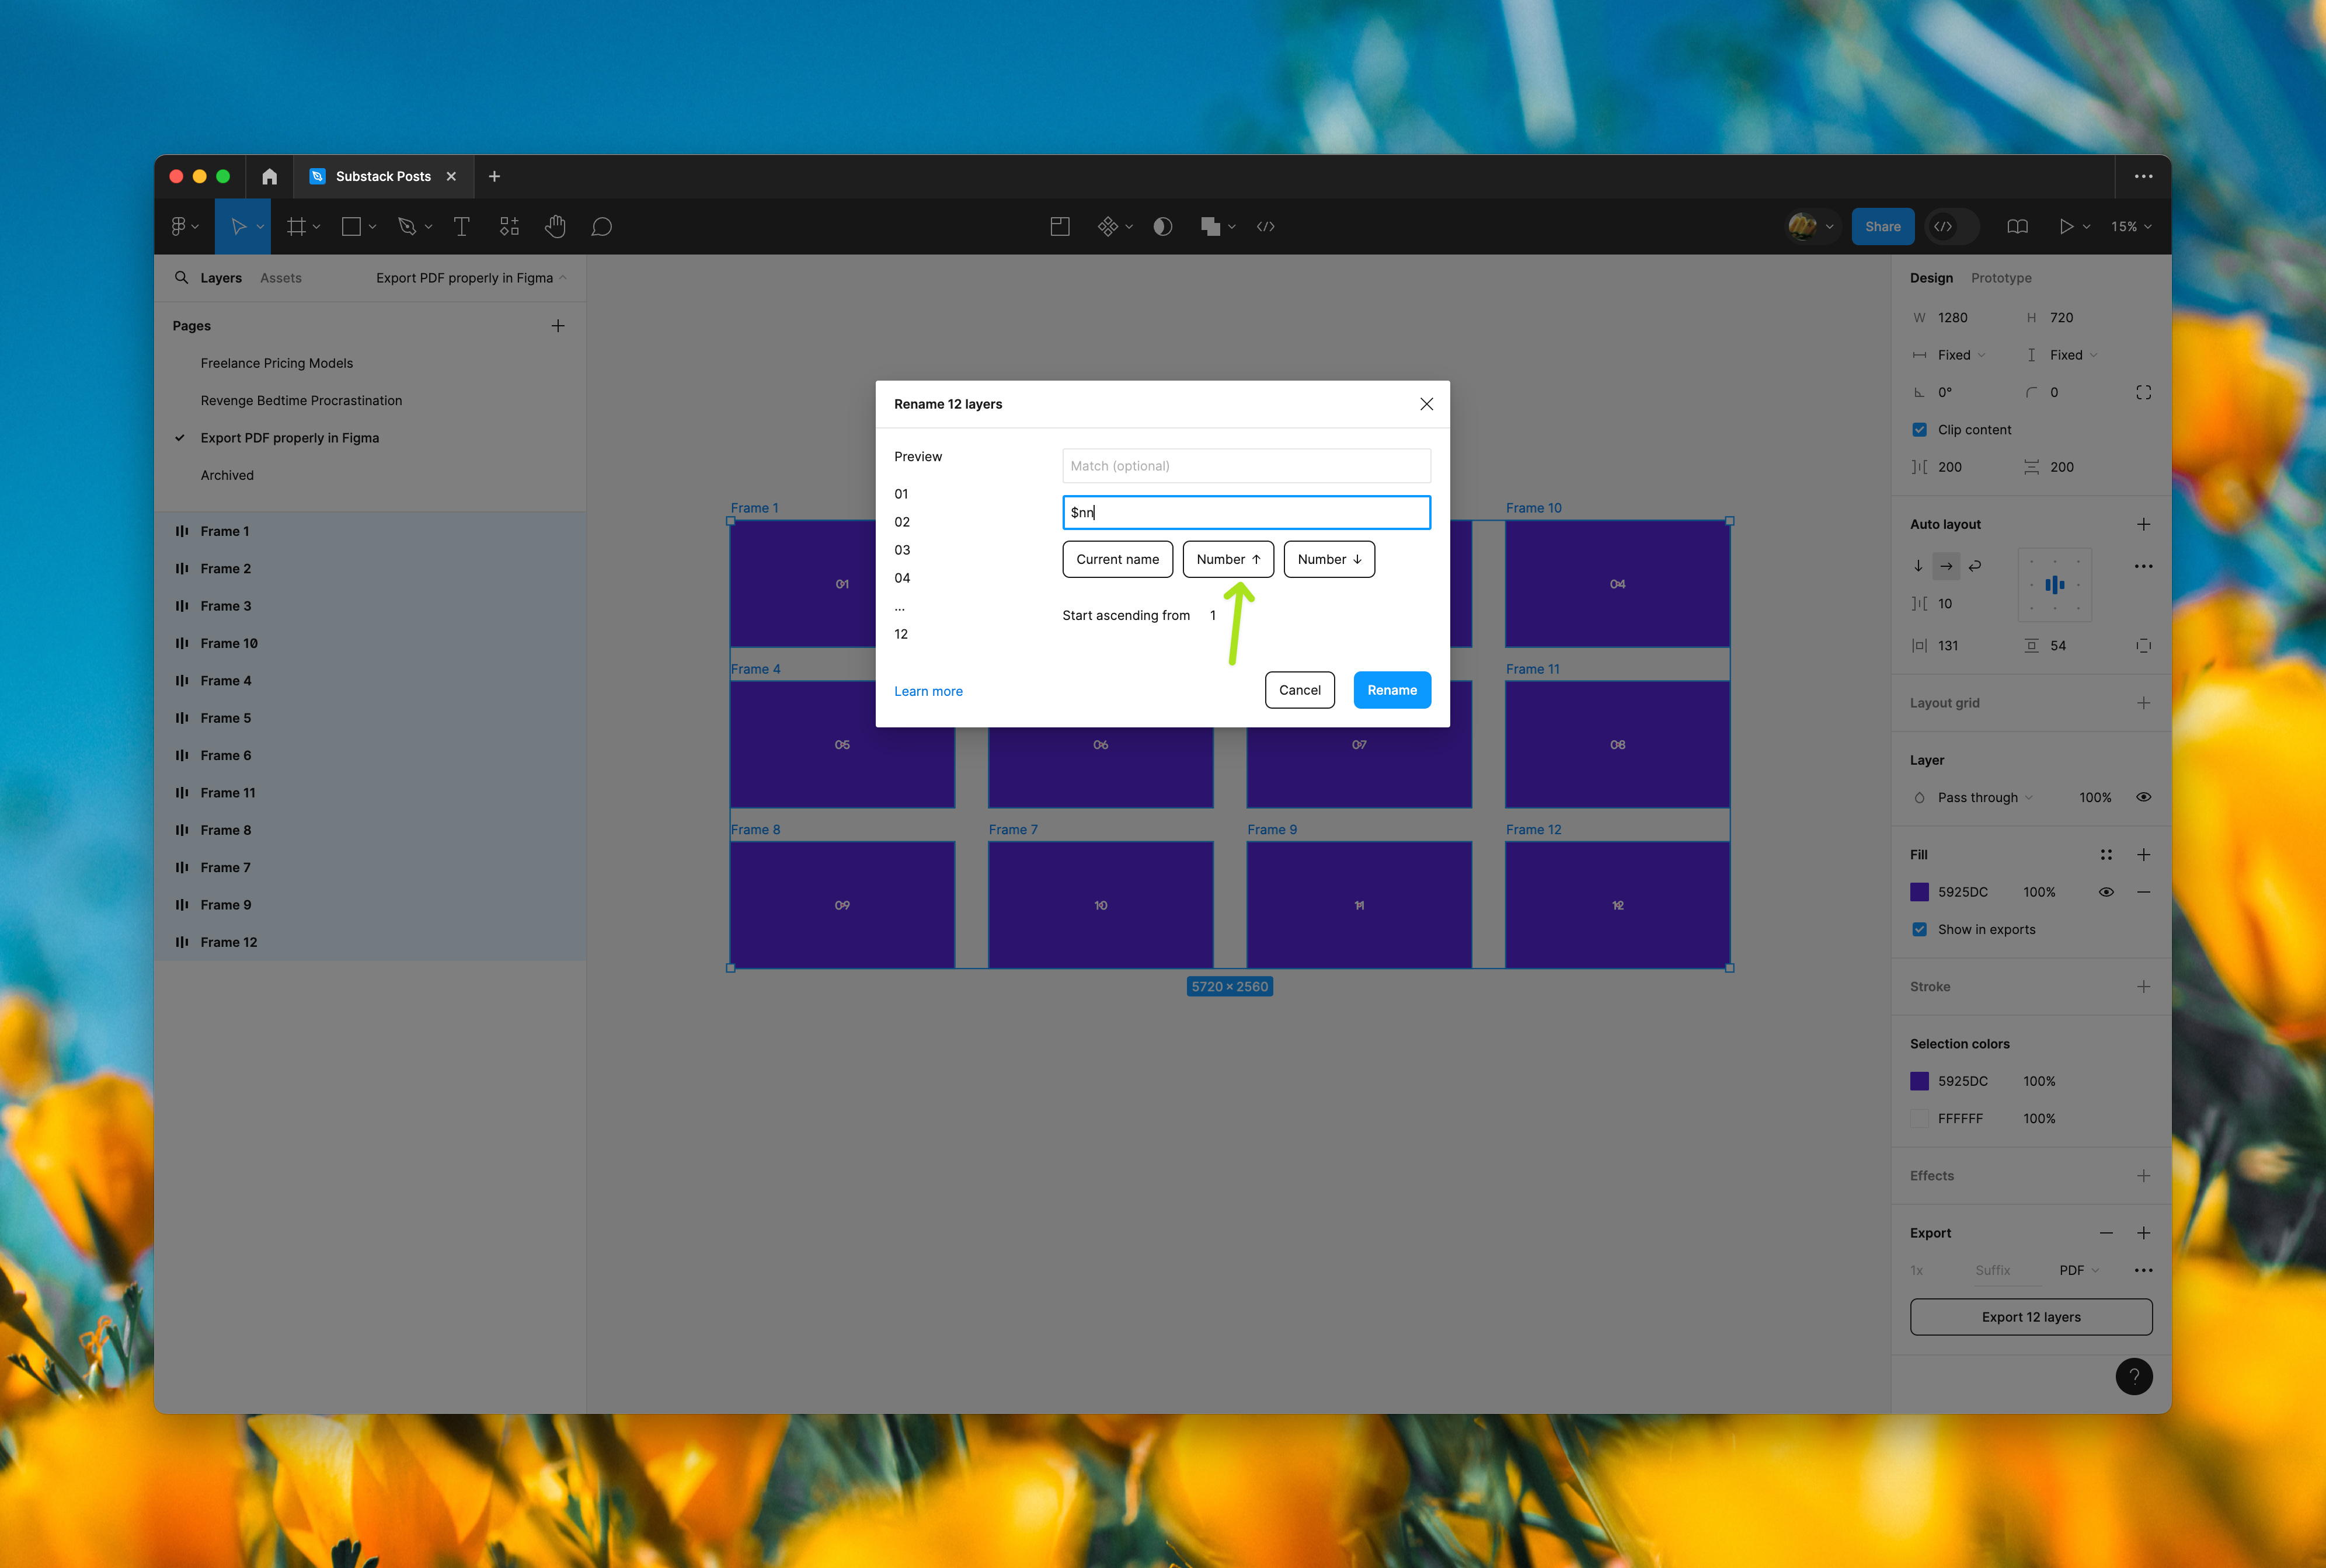Open the window ellipsis menu top right
The width and height of the screenshot is (2326, 1568).
coord(2143,176)
